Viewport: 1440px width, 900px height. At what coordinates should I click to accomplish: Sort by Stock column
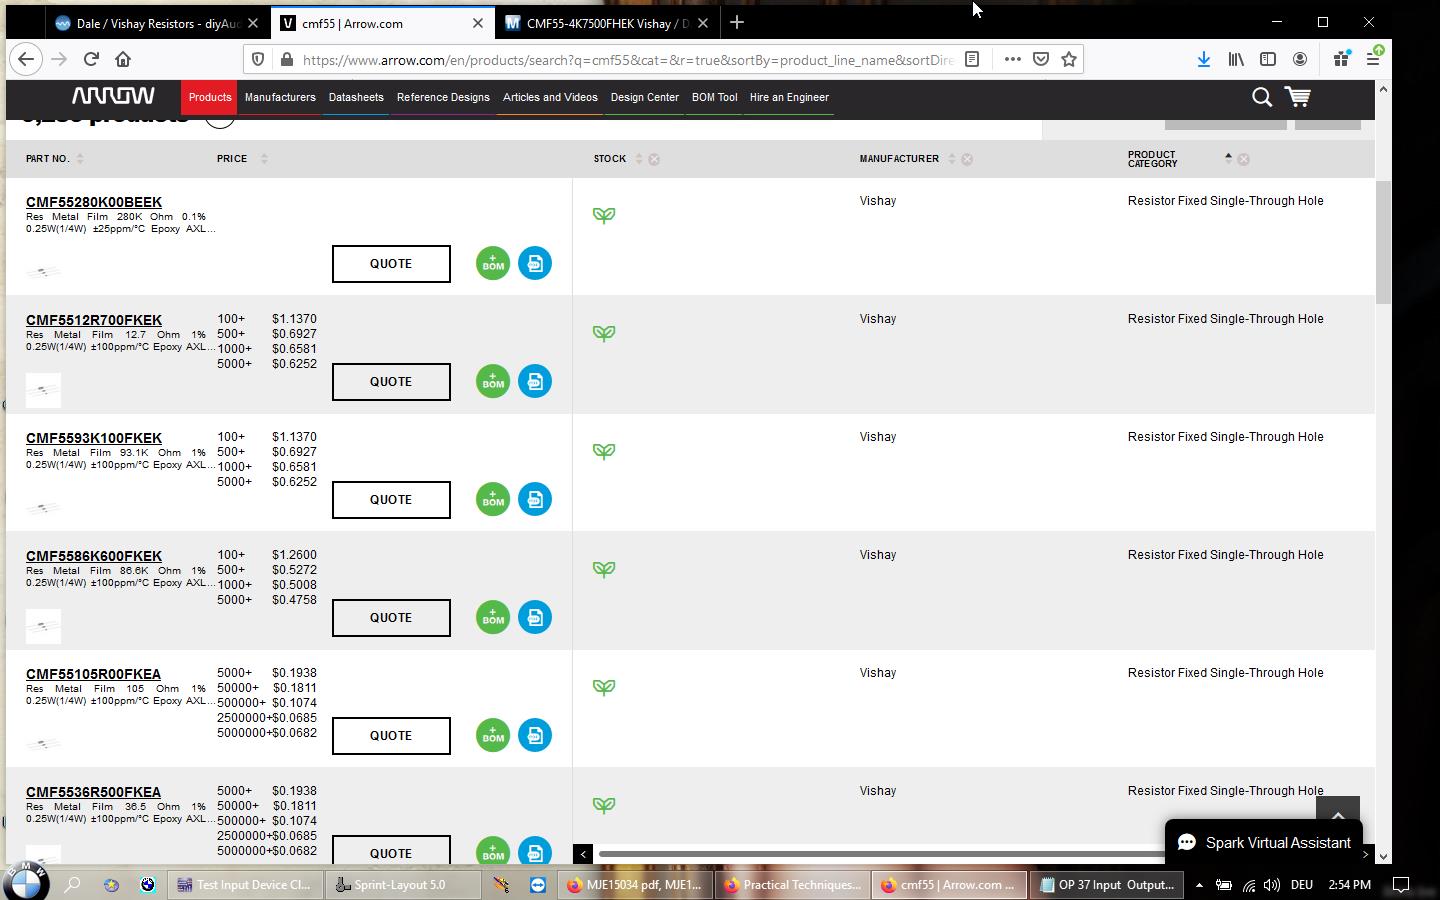pyautogui.click(x=638, y=159)
